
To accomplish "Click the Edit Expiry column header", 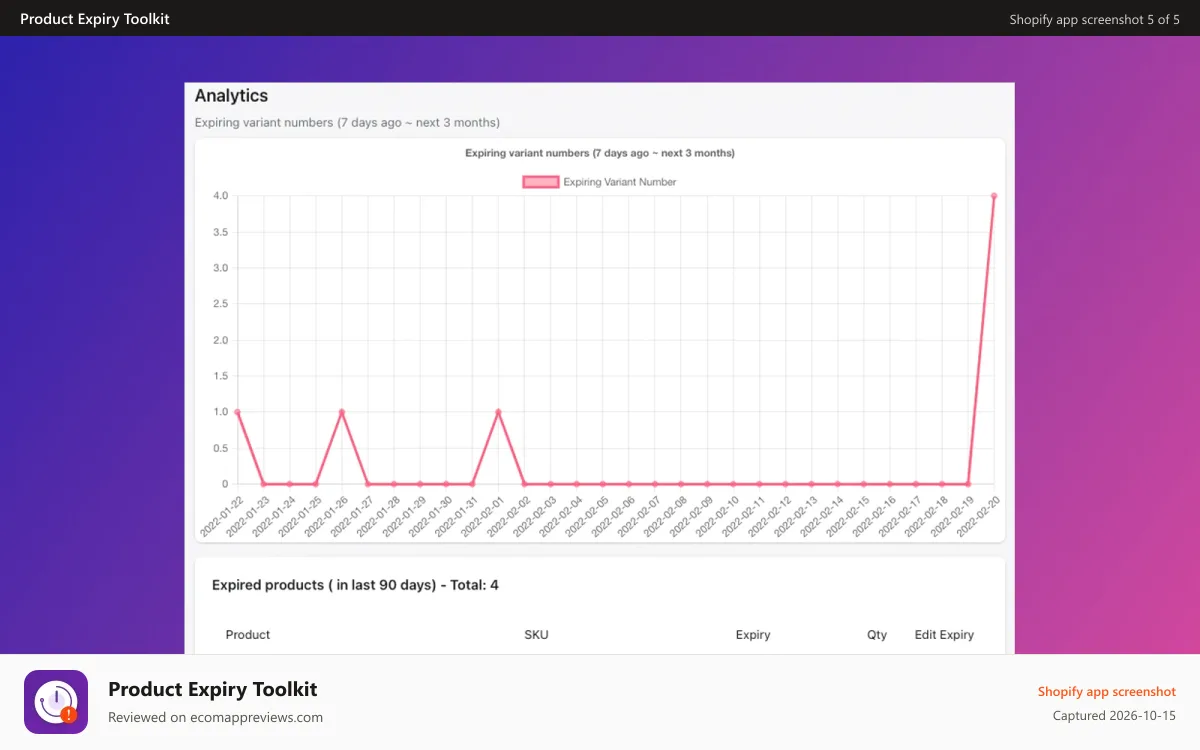I will pos(944,635).
